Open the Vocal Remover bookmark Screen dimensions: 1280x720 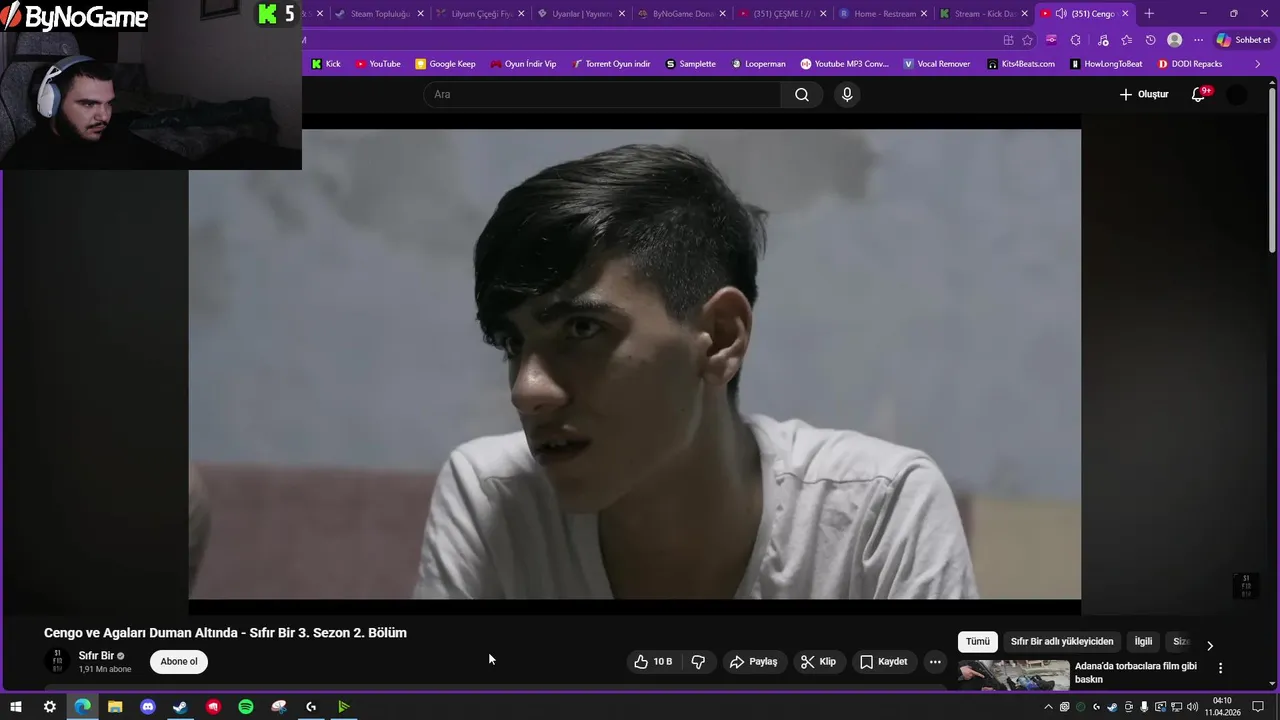pyautogui.click(x=937, y=64)
